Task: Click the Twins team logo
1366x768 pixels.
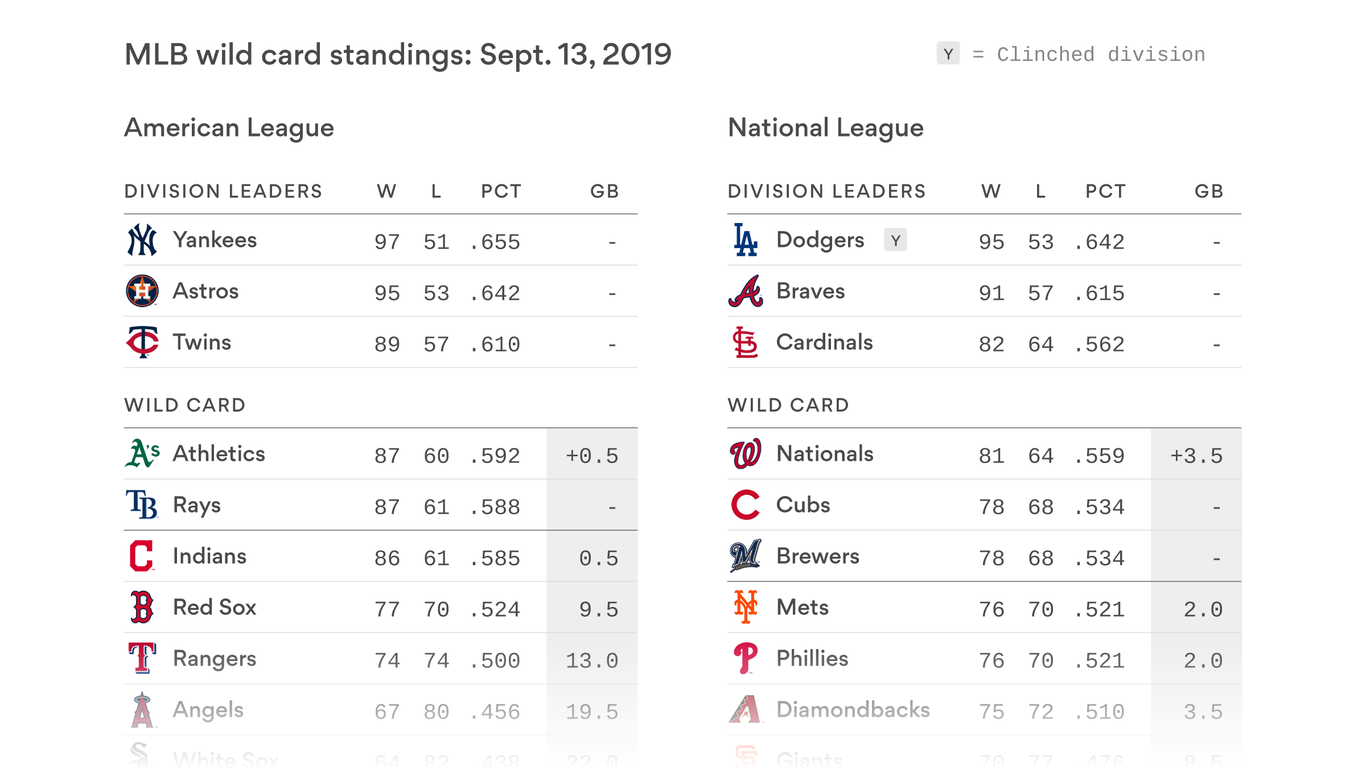Action: click(x=142, y=342)
